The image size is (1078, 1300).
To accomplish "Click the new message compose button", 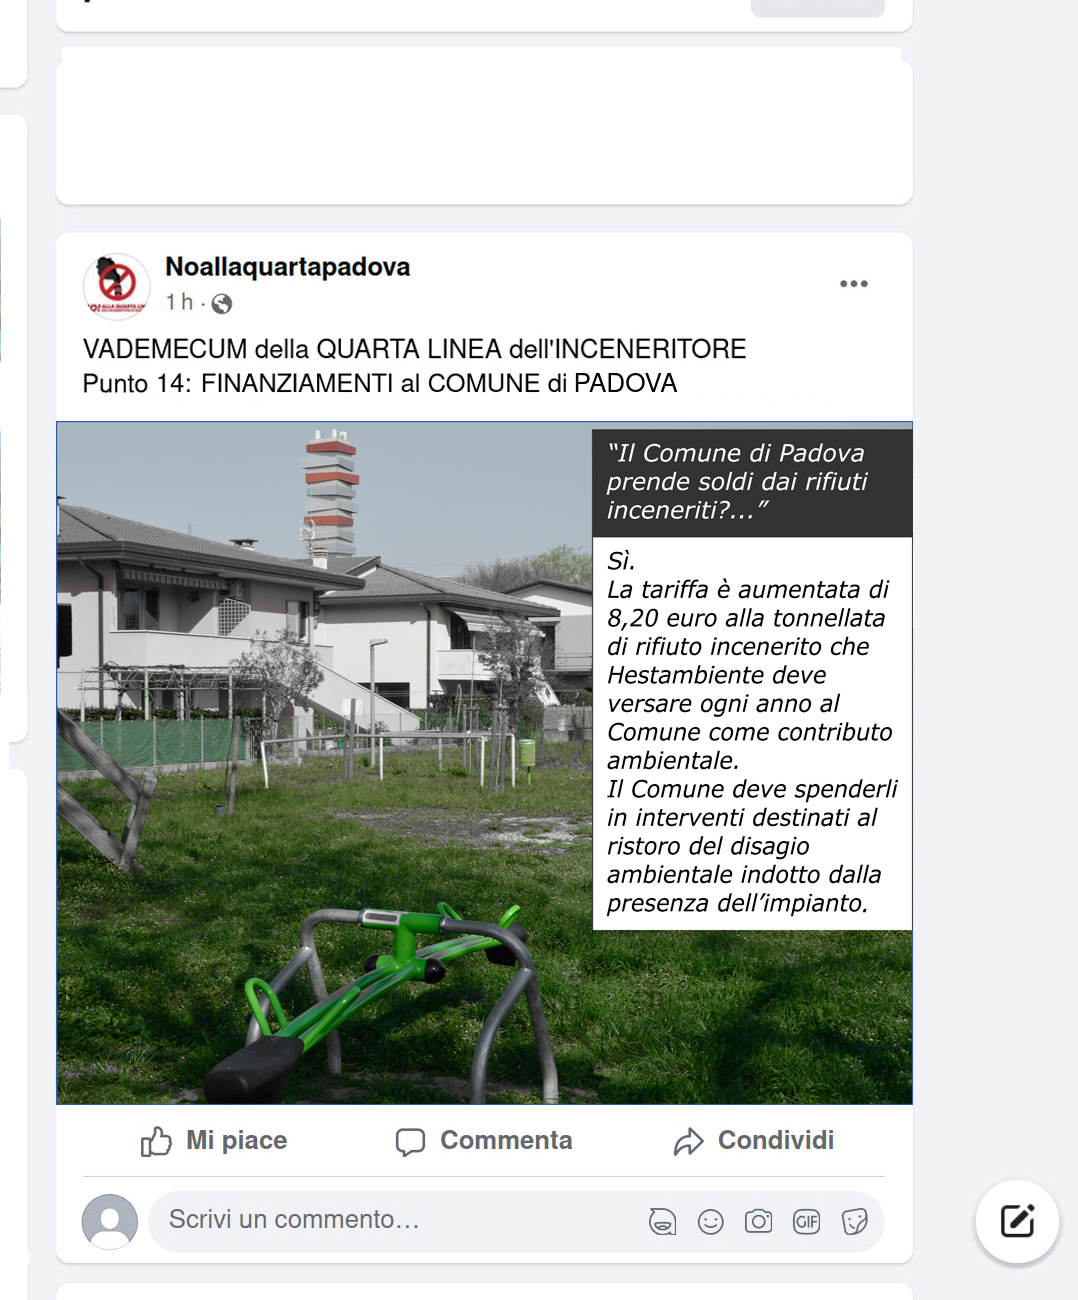I will coord(1017,1221).
